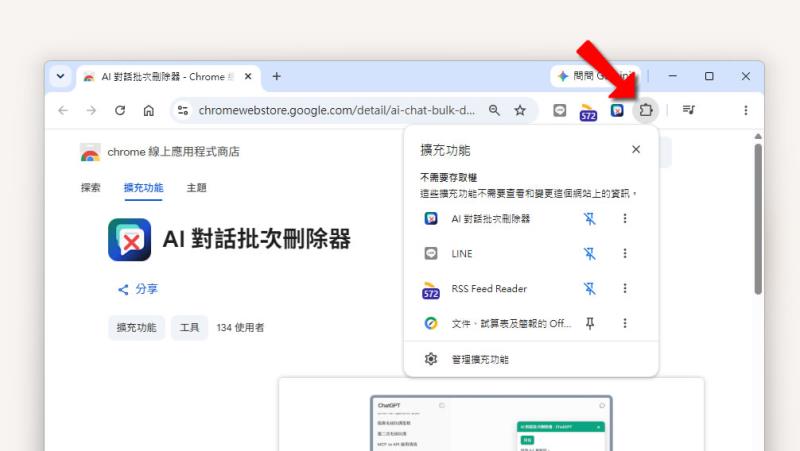Click the 問問 Gemini button
Screen dimensions: 800x451
tap(595, 77)
